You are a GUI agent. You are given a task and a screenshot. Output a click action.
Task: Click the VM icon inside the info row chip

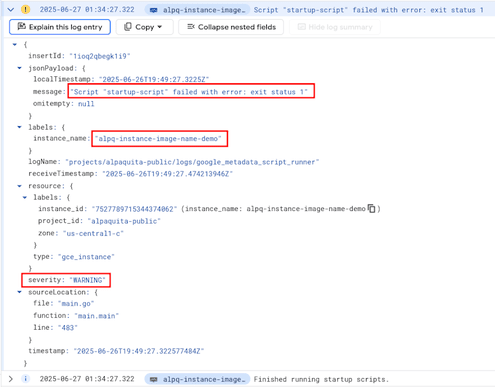click(154, 379)
